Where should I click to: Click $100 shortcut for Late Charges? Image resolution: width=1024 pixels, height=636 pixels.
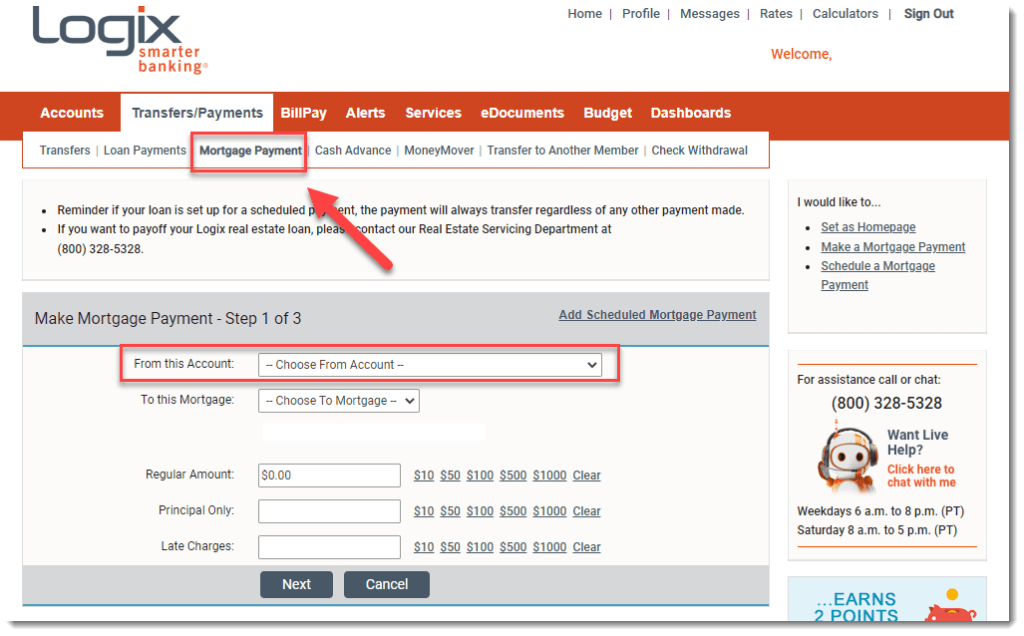coord(479,547)
